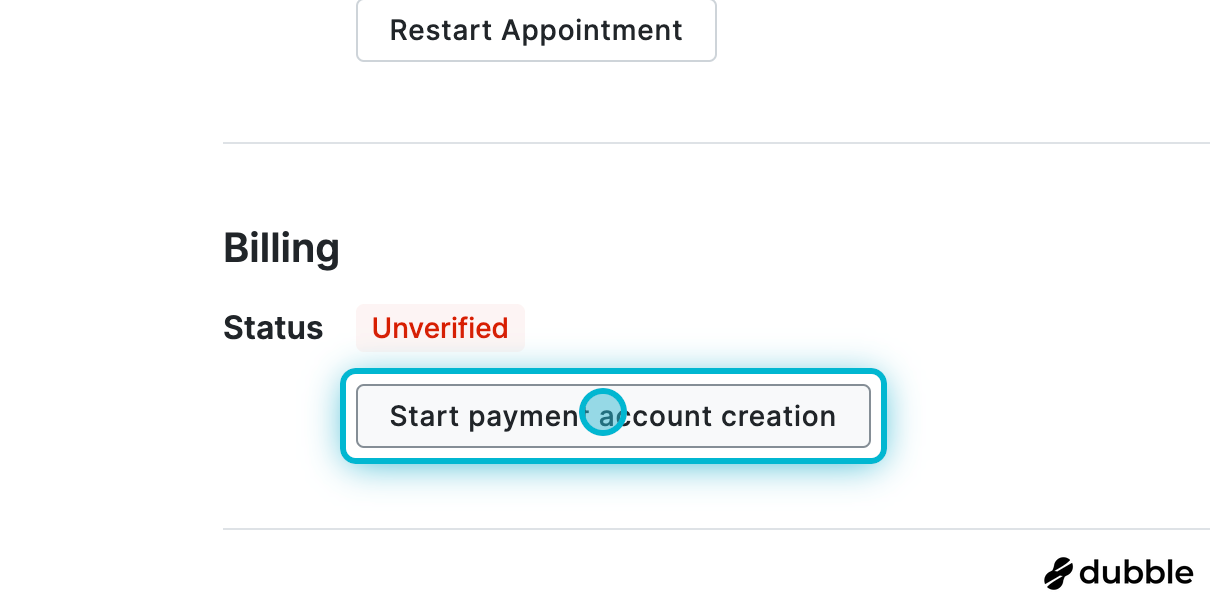Click the red Unverified status badge

[x=440, y=328]
